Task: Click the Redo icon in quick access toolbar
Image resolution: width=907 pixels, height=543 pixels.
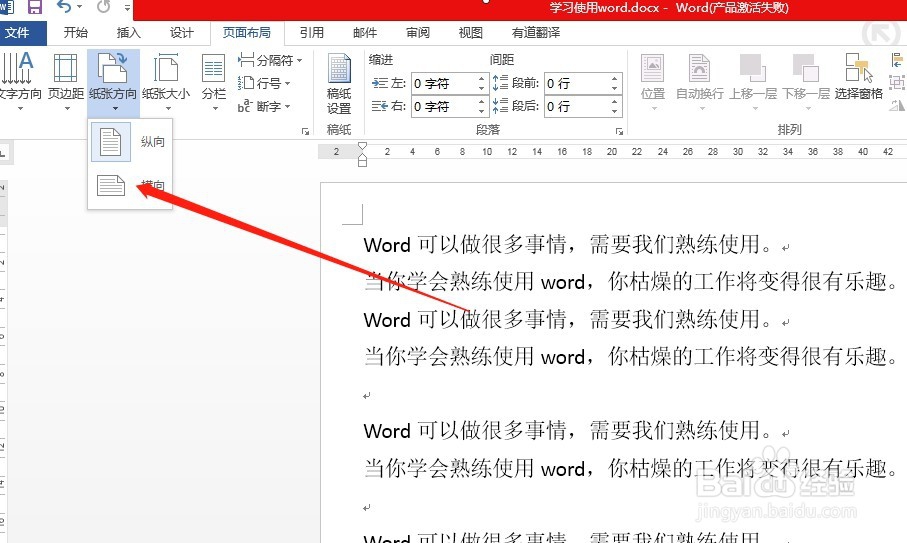Action: 104,8
